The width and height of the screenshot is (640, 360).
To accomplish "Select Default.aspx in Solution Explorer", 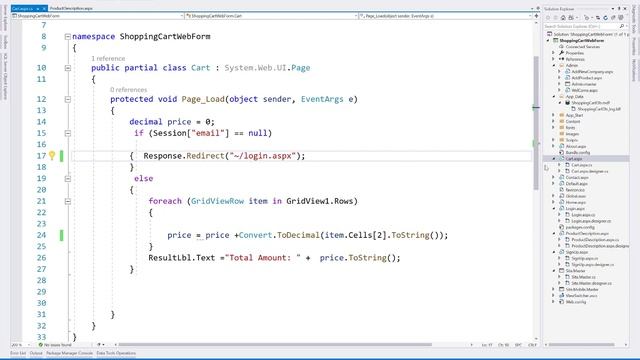I will 576,184.
